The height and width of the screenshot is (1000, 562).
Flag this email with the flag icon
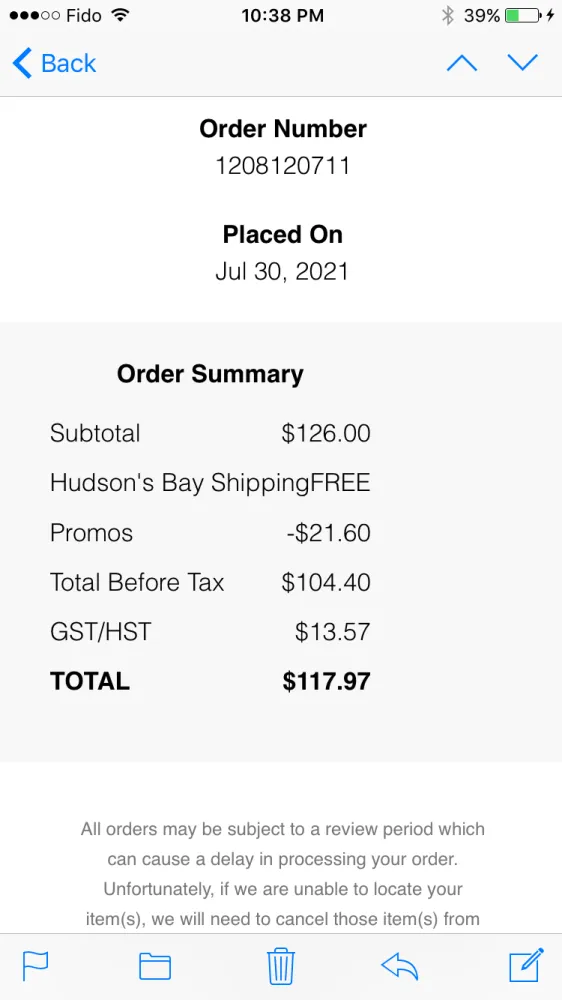36,966
